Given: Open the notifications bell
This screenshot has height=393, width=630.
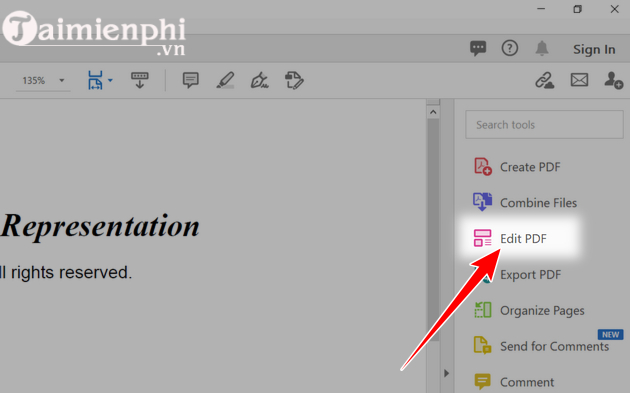Looking at the screenshot, I should click(542, 49).
